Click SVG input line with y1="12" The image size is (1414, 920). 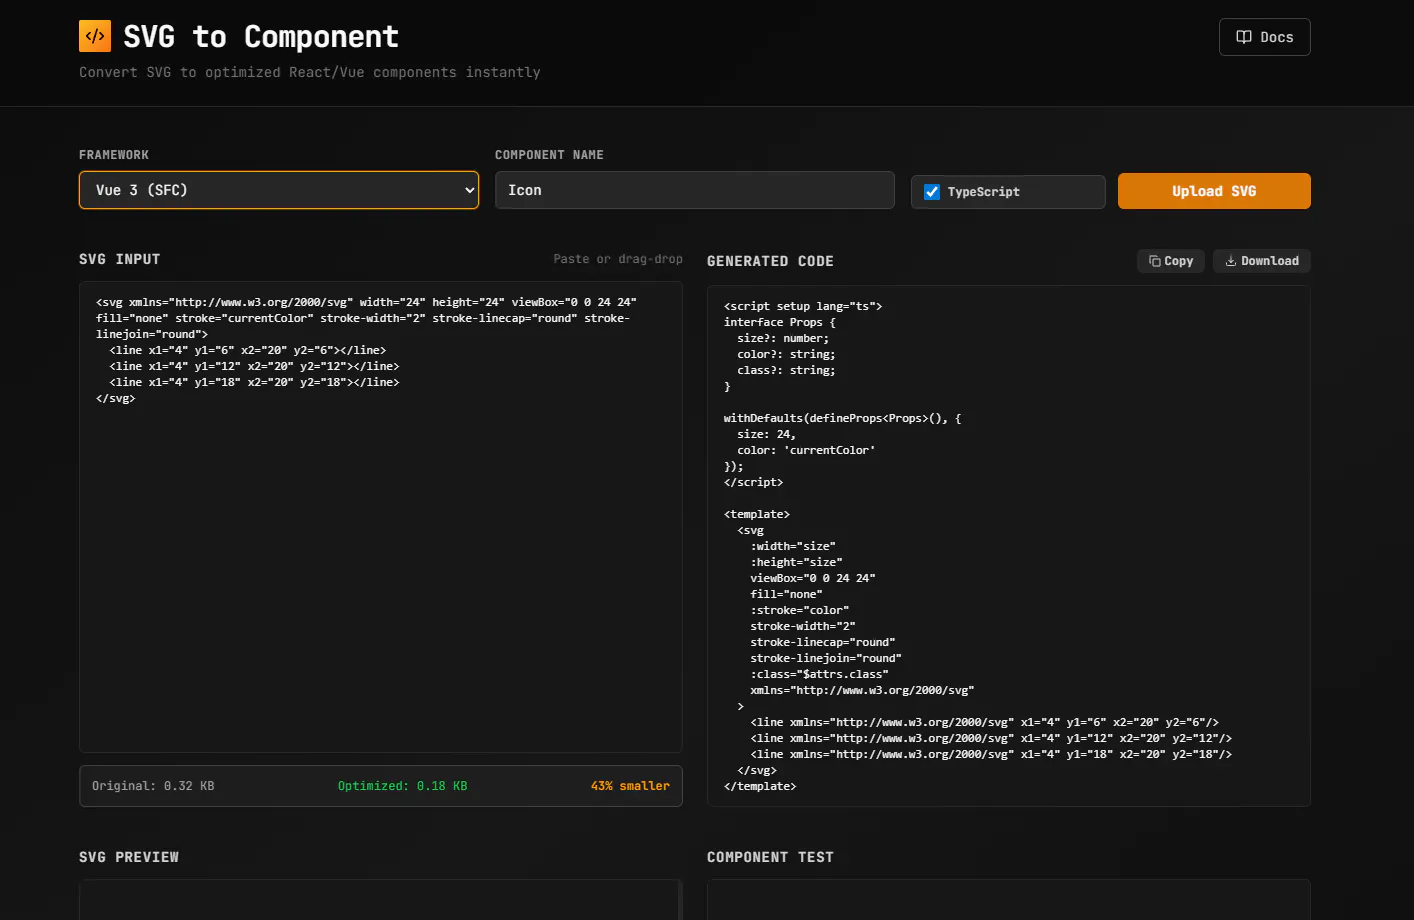tap(254, 366)
